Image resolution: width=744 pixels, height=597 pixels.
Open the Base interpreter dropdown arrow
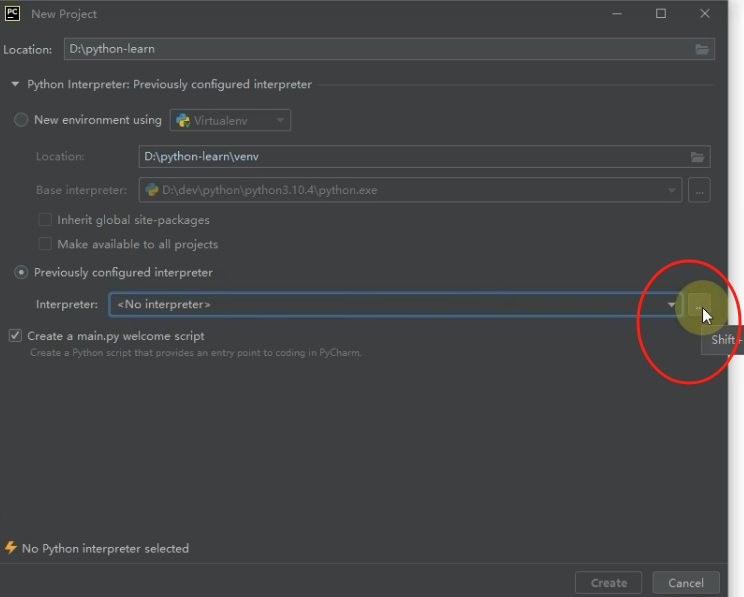coord(671,190)
